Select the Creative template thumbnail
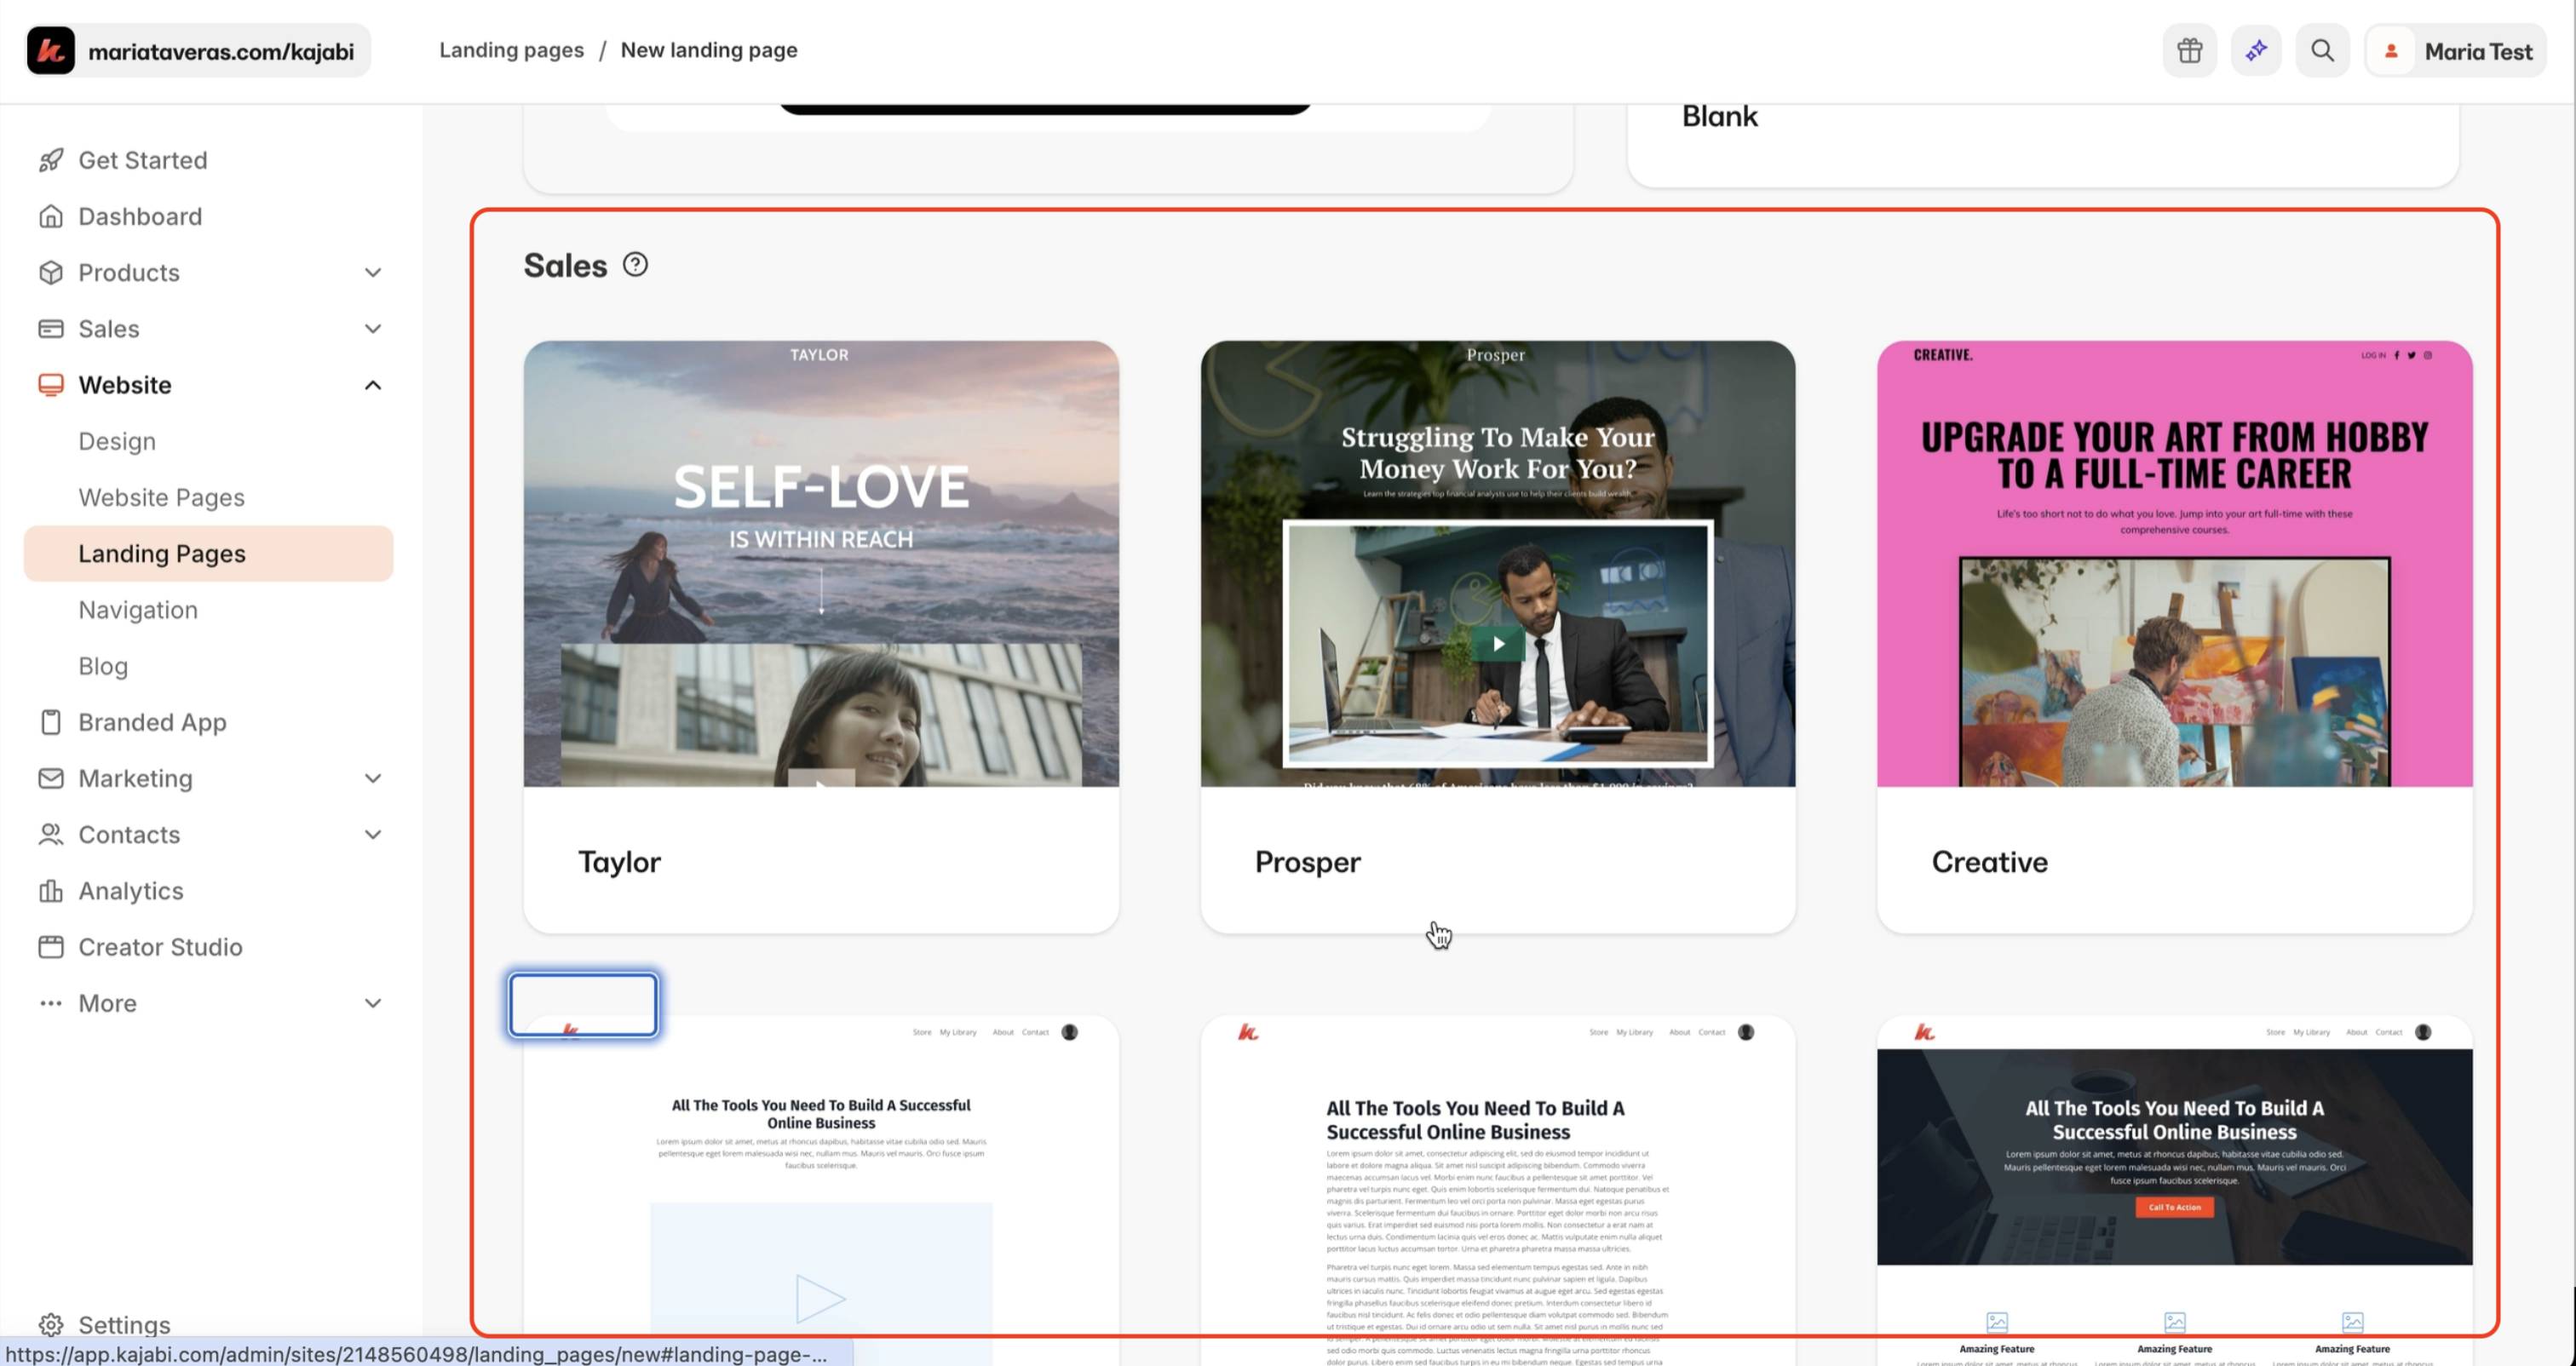Viewport: 2576px width, 1366px height. click(x=2175, y=564)
